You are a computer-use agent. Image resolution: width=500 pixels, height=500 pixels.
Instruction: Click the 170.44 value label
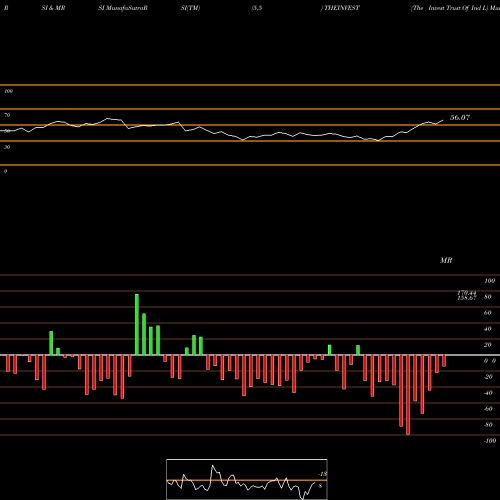tap(467, 293)
